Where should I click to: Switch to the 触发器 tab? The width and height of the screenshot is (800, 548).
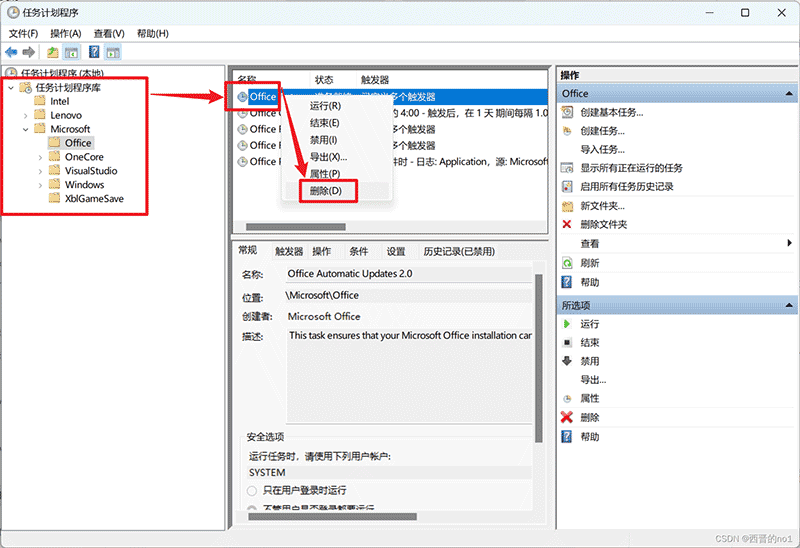(289, 252)
